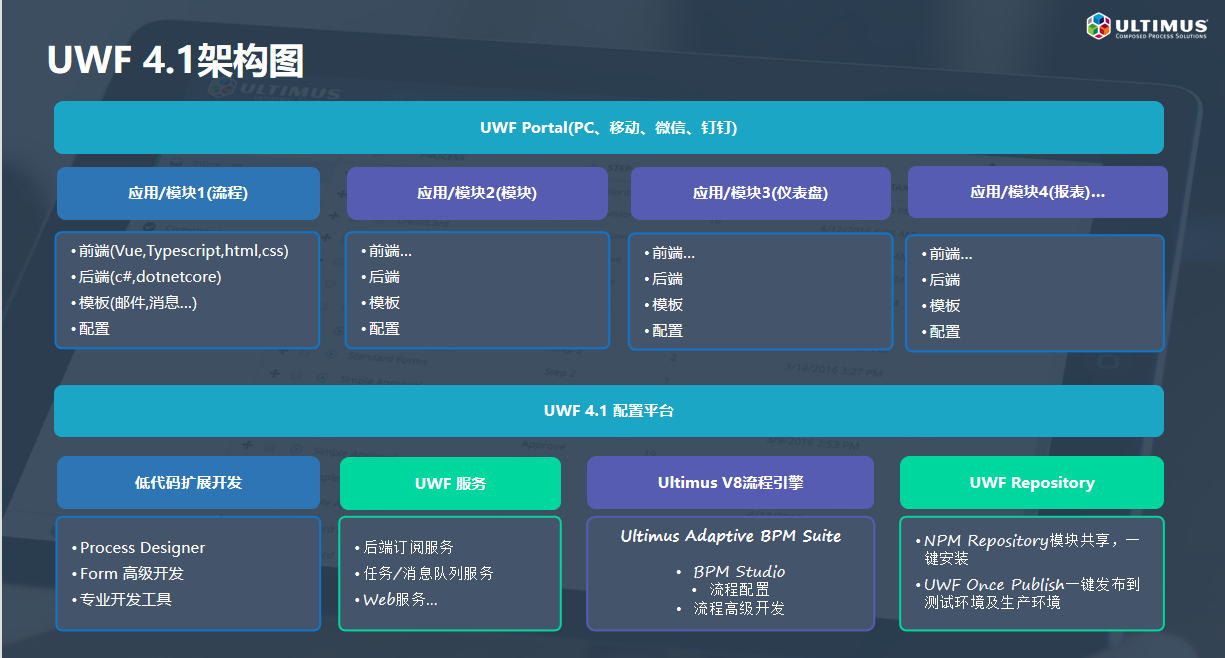This screenshot has width=1225, height=658.
Task: Click the 专业开发工具 bullet
Action: coord(122,600)
